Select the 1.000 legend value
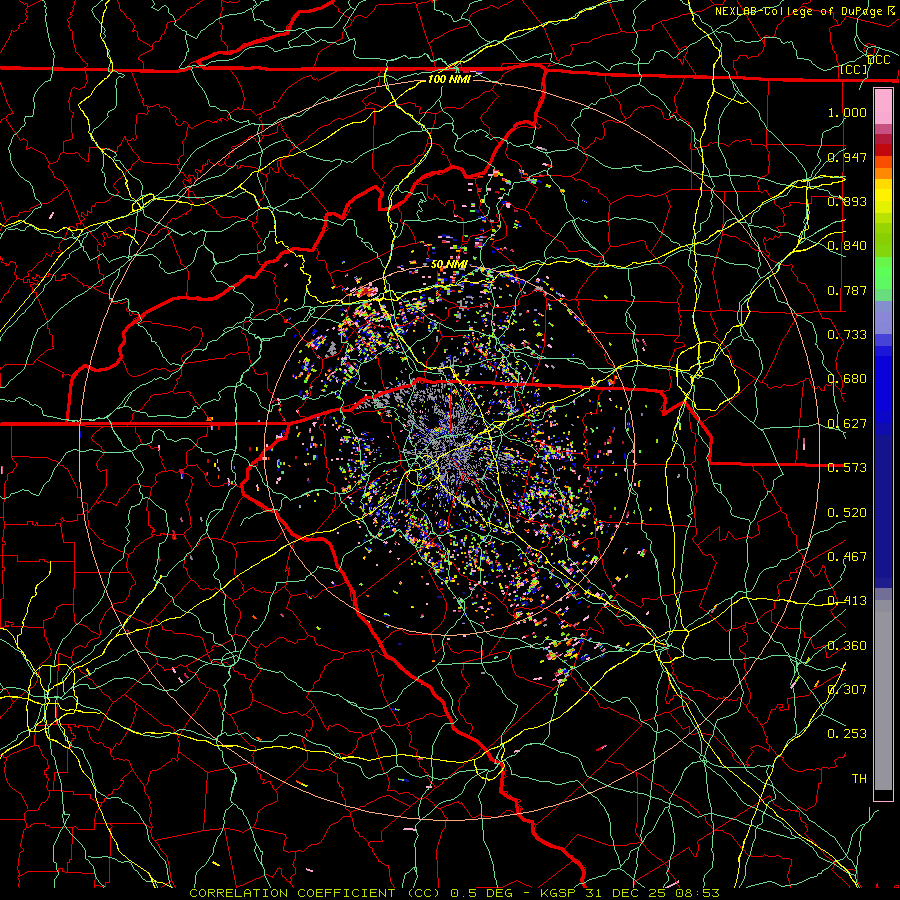The width and height of the screenshot is (900, 900). [x=847, y=112]
